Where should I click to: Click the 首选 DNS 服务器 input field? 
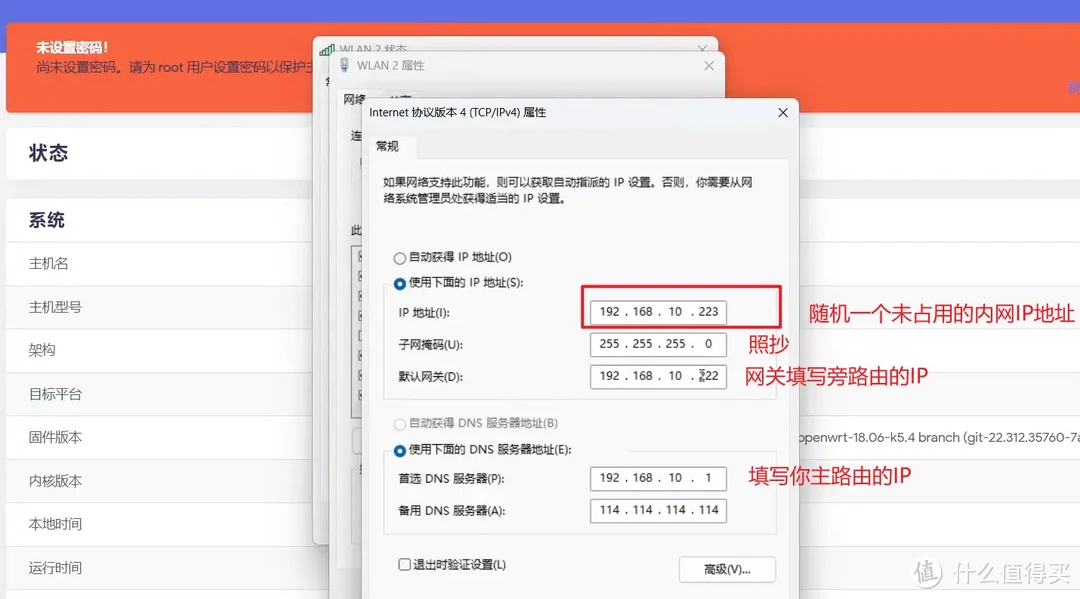[x=658, y=478]
